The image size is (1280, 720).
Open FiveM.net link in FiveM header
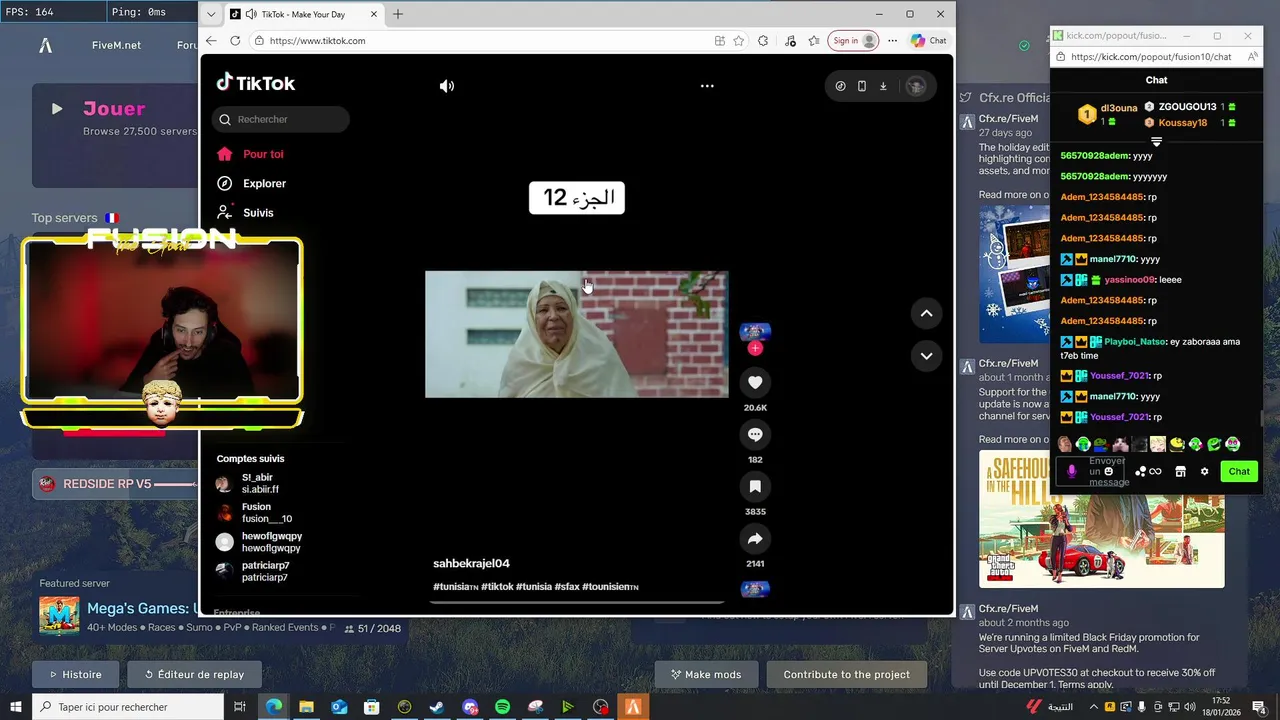pyautogui.click(x=116, y=45)
